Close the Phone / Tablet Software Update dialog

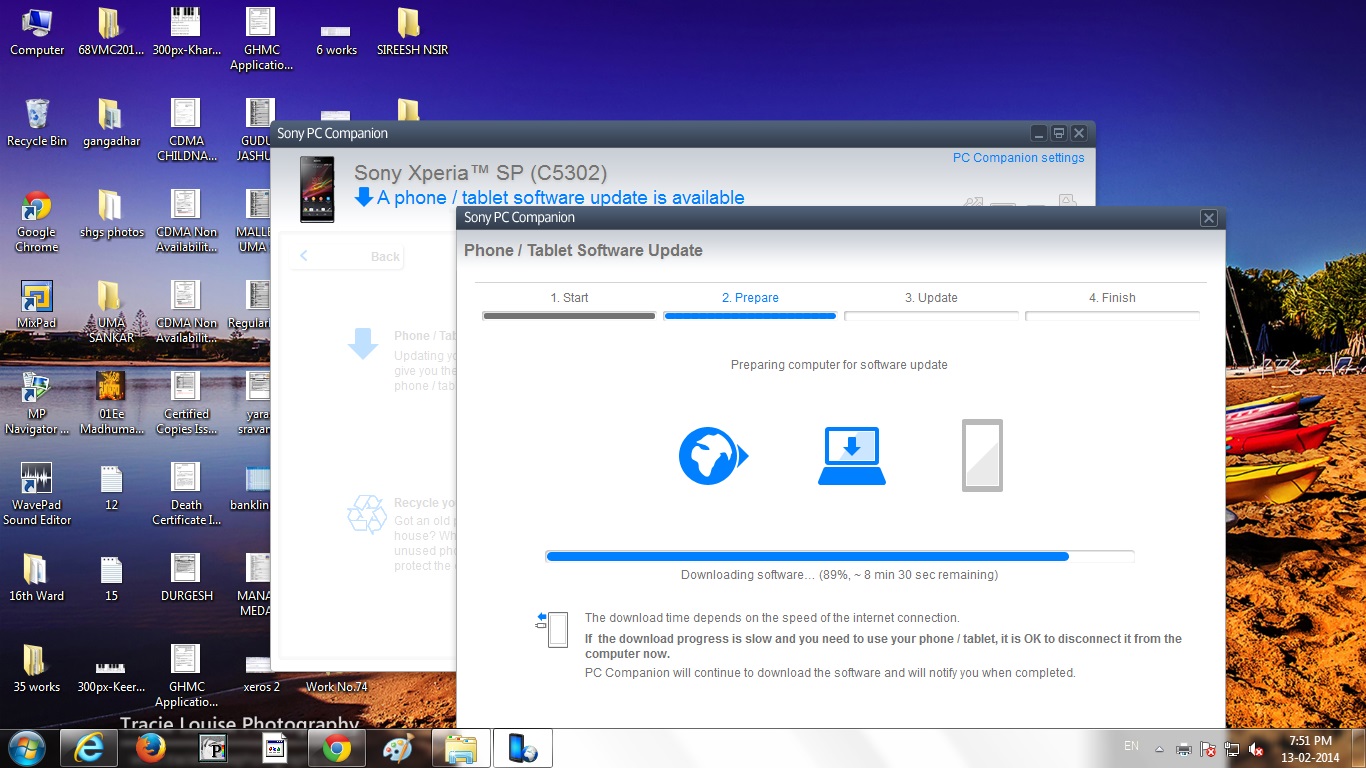1208,218
